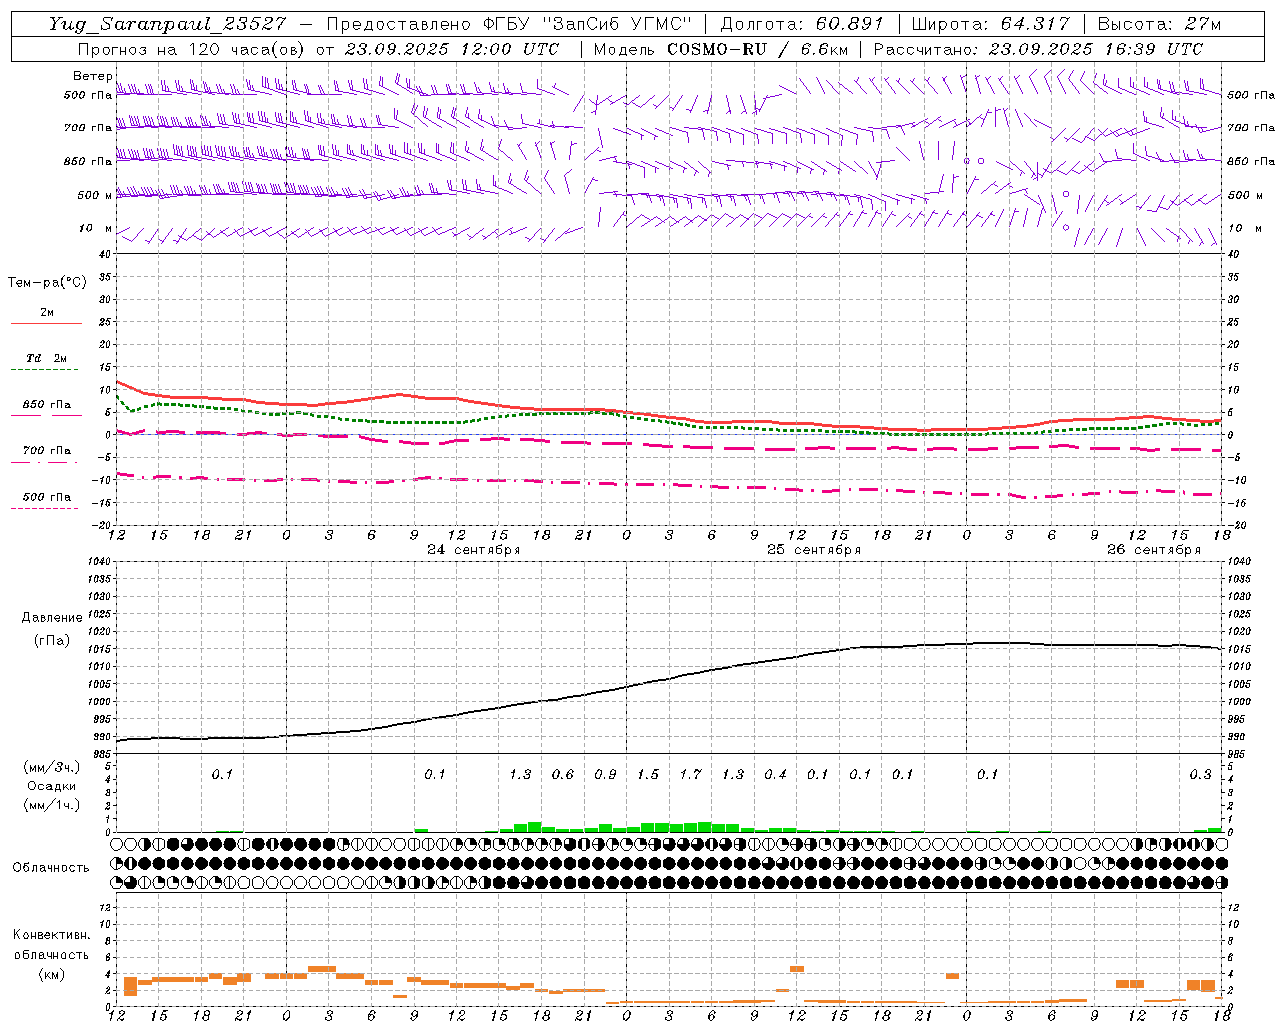Screen dimensions: 1280x1024
Task: Click the text Прогноз на 120 часа(ов)
Action: 191,49
